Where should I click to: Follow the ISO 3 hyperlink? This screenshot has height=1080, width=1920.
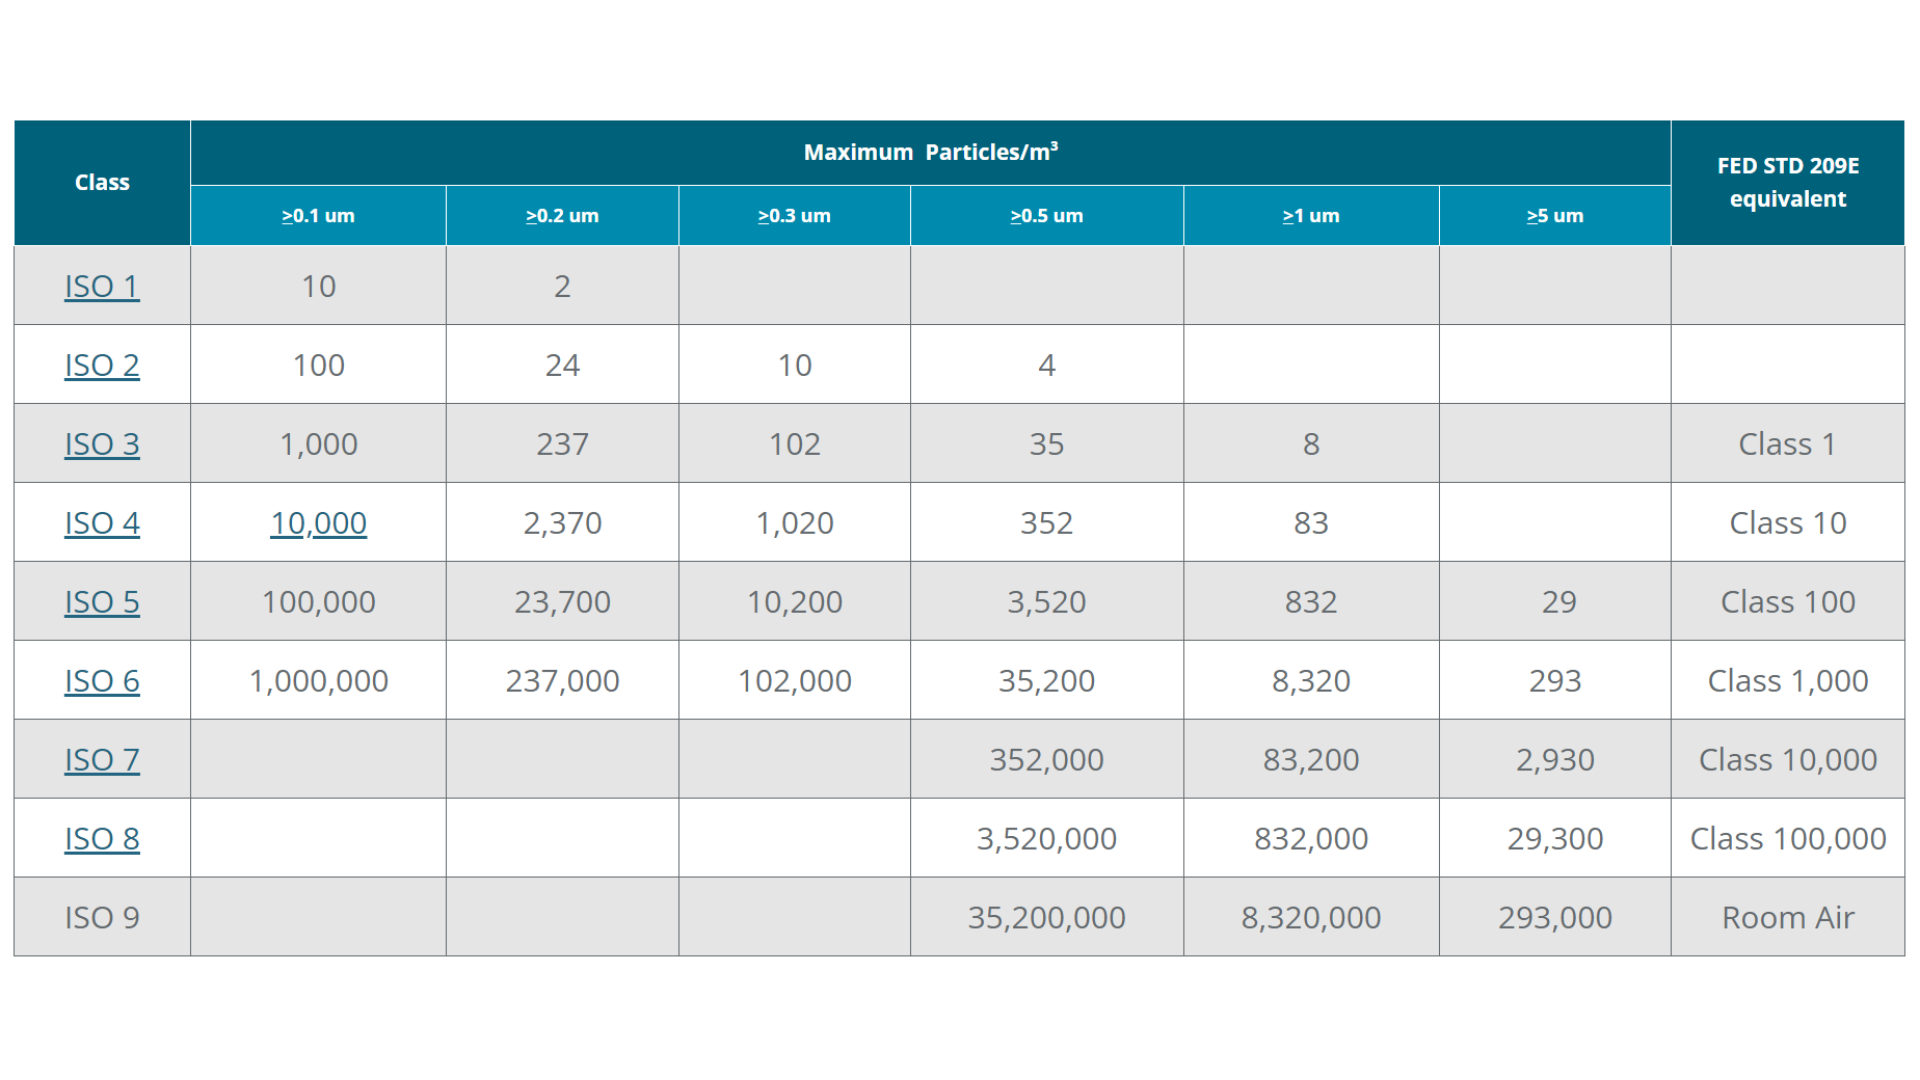point(102,444)
